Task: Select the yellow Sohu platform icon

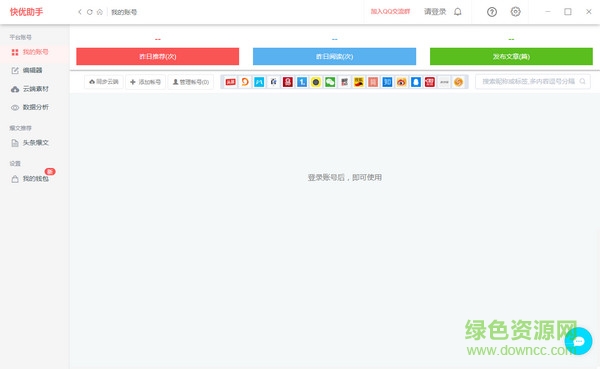Action: pyautogui.click(x=359, y=82)
